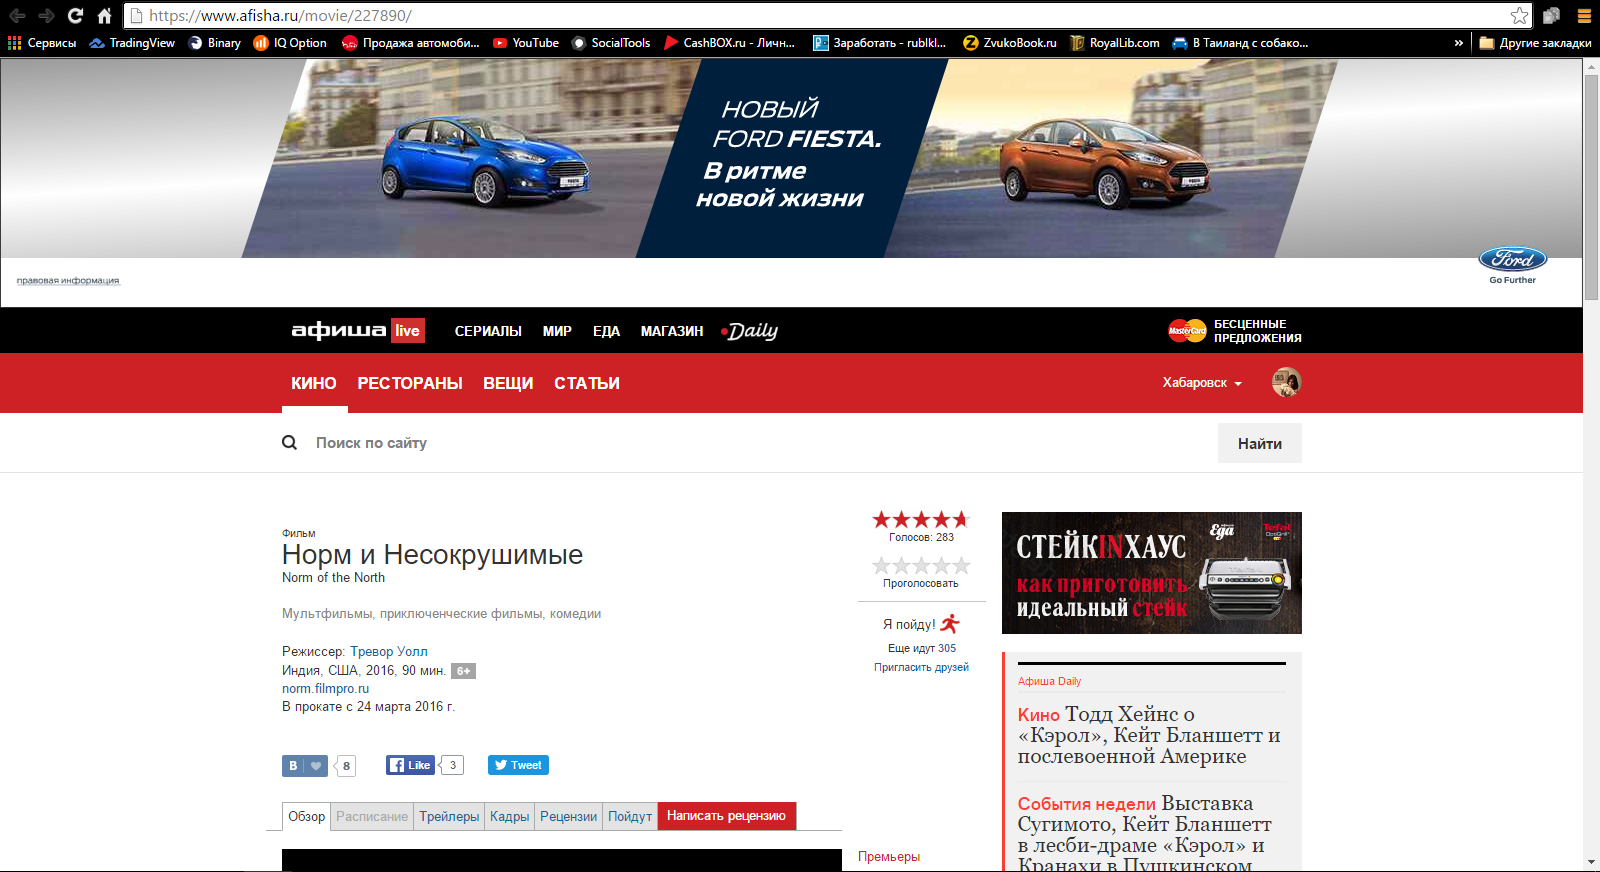Click the running man 'Я пойду' icon
The image size is (1600, 872).
coord(949,624)
